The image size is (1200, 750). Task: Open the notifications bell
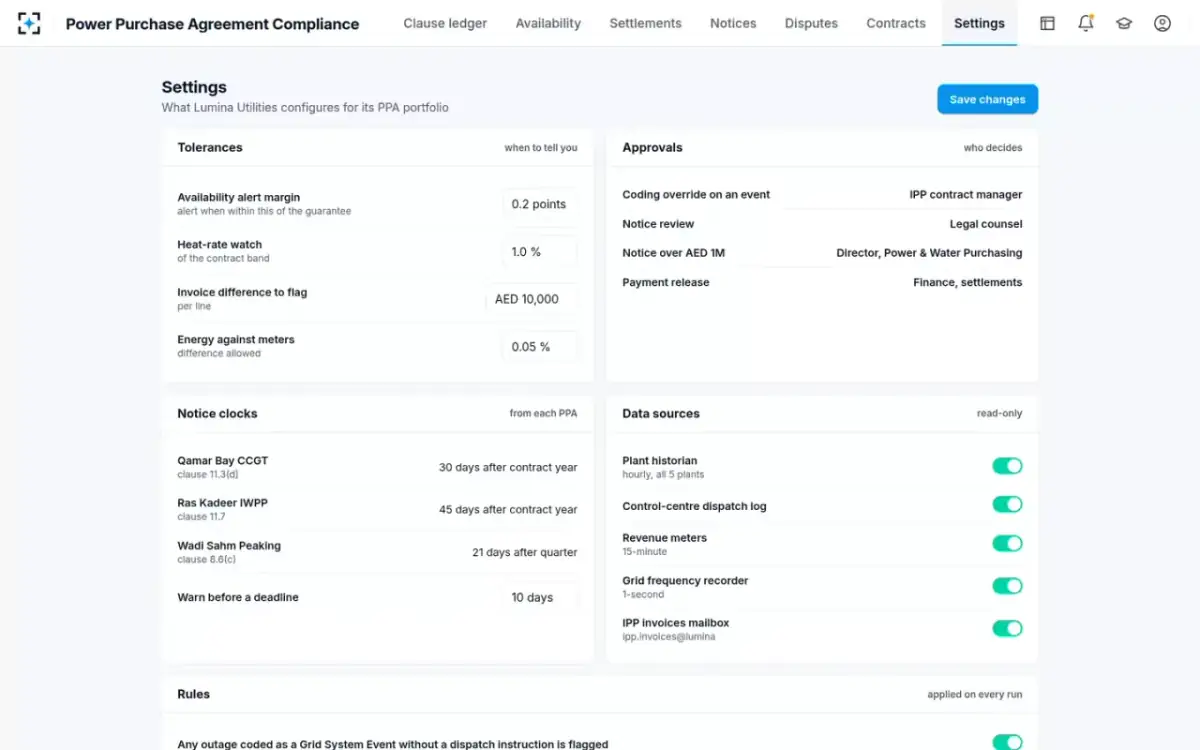click(x=1085, y=23)
